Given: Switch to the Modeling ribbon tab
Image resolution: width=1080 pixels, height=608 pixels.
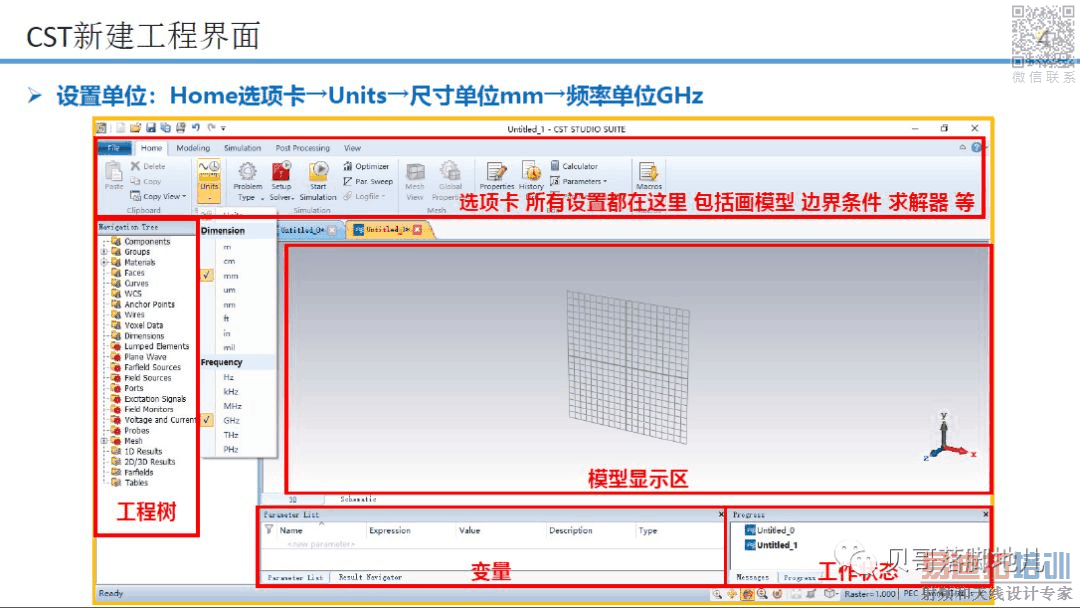Looking at the screenshot, I should pos(193,148).
